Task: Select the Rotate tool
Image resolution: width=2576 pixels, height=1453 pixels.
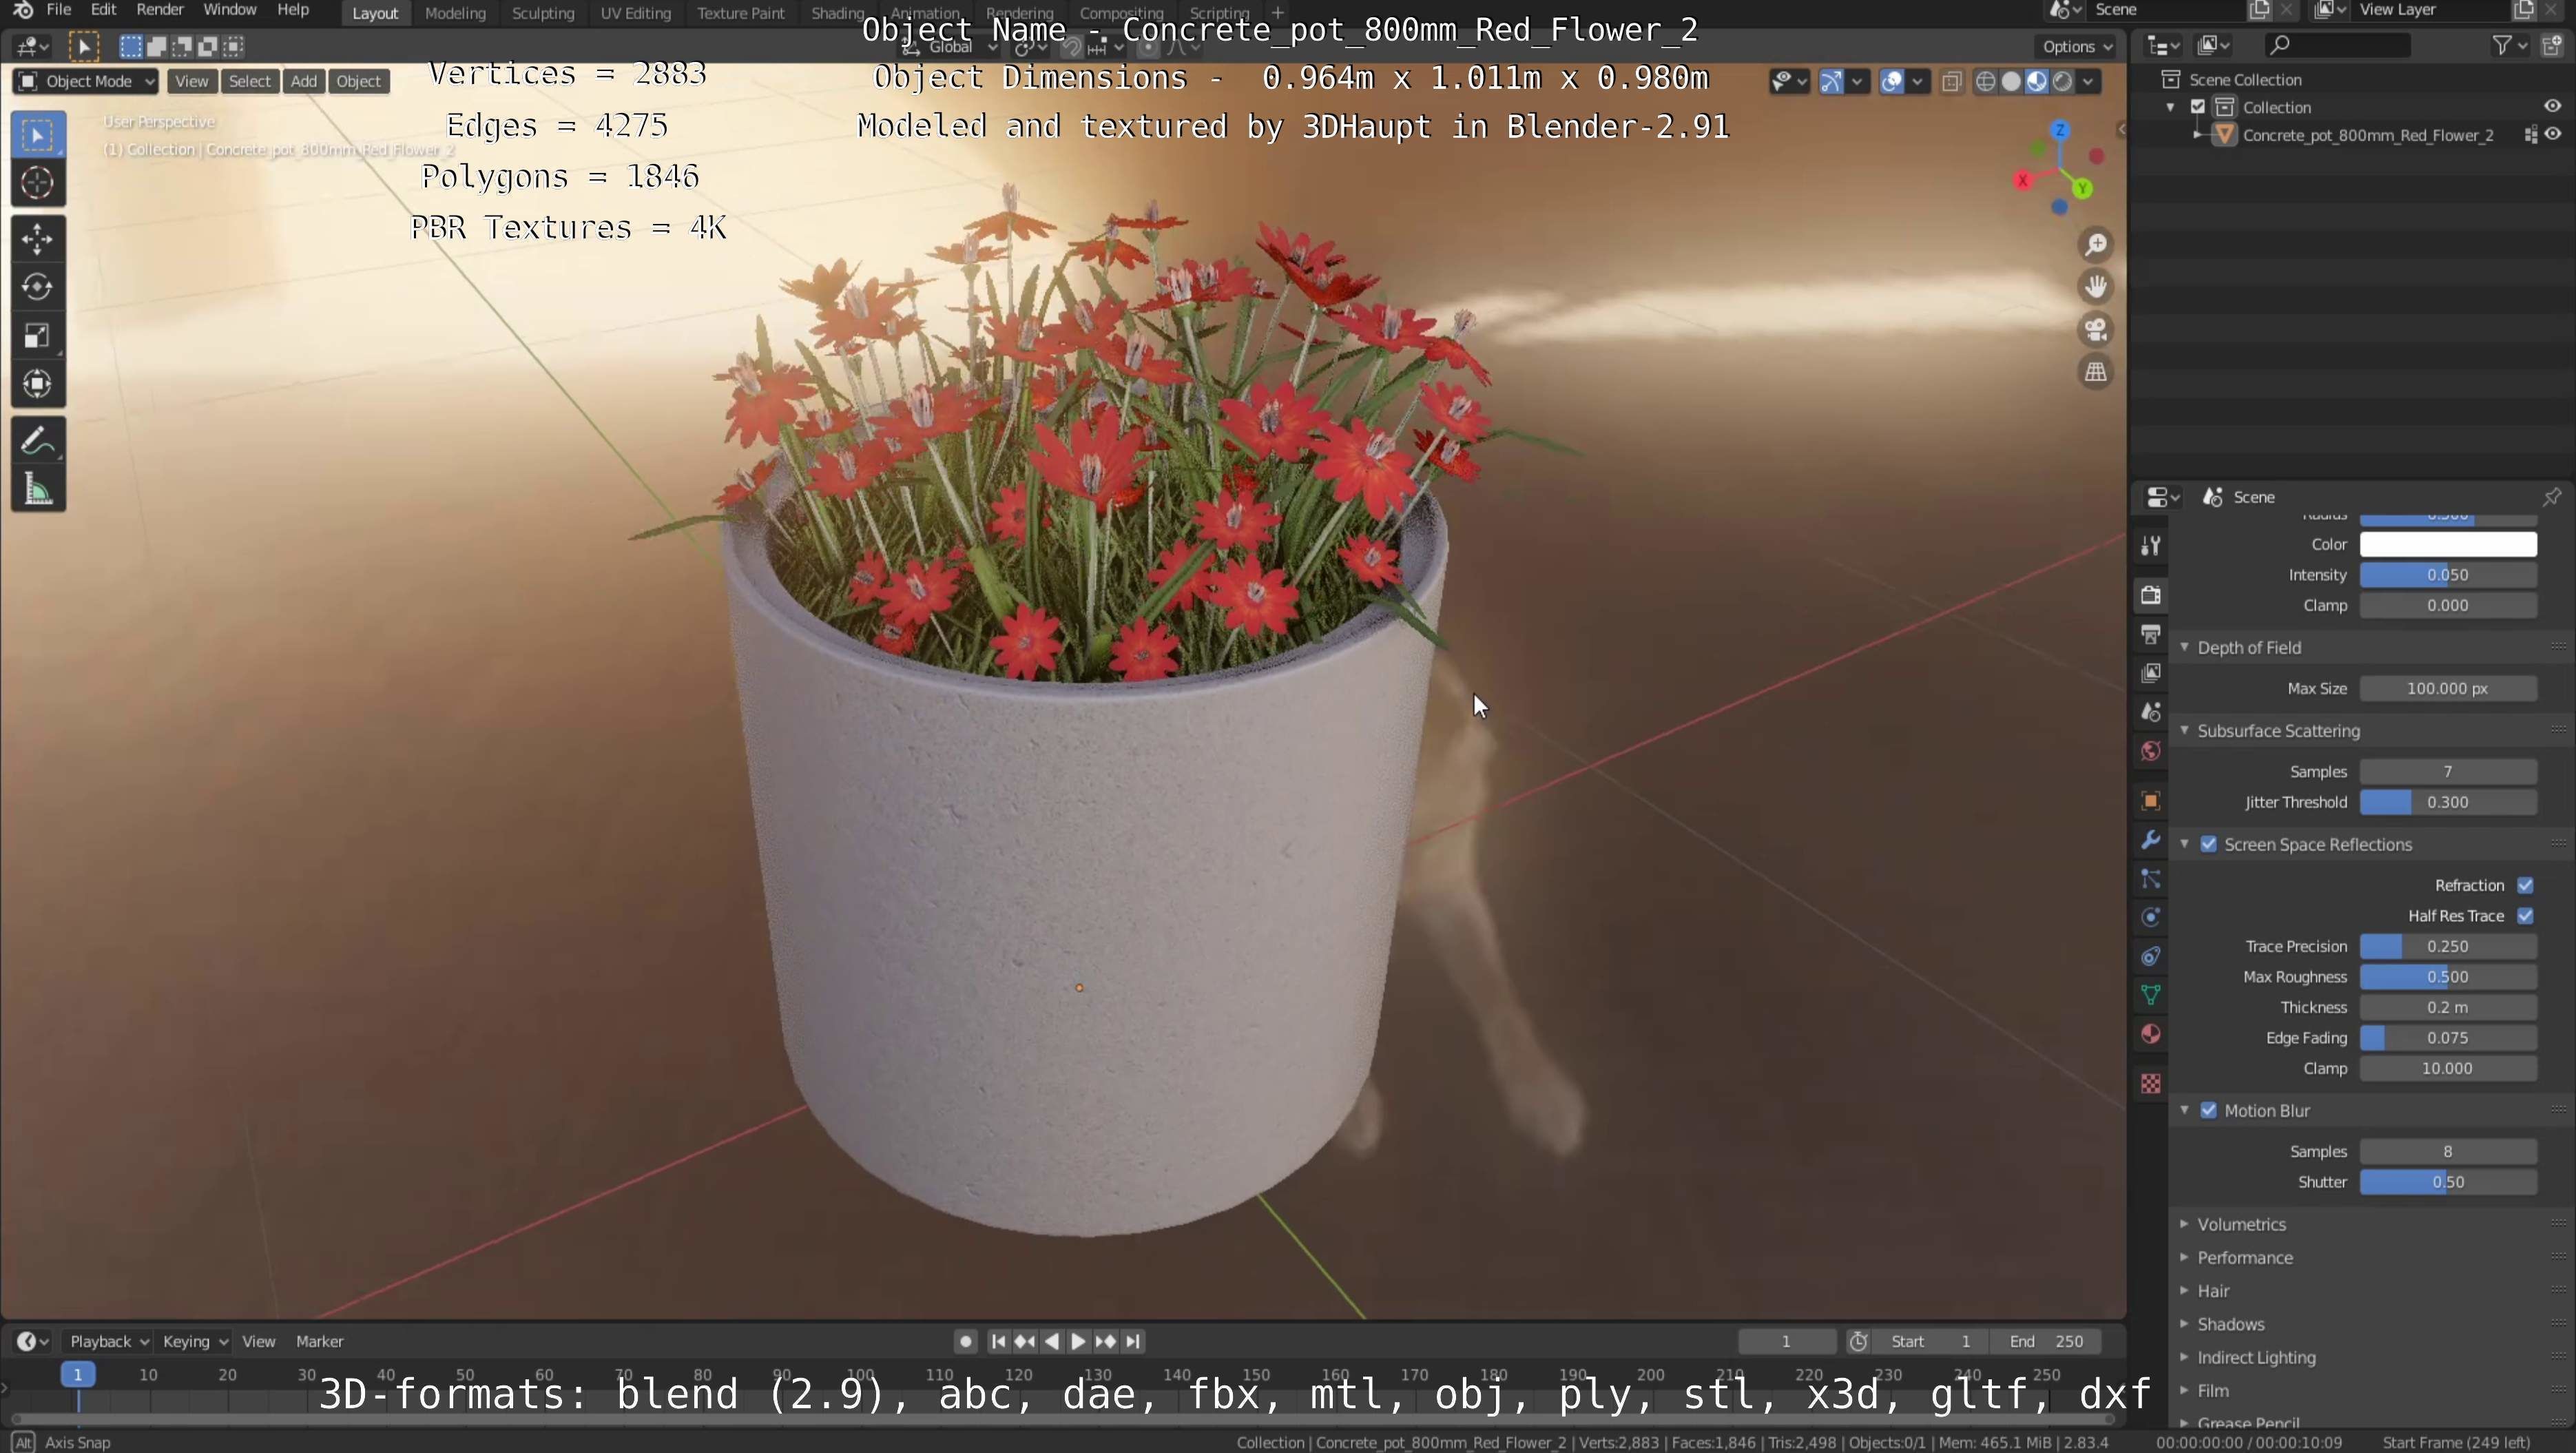Action: (x=38, y=287)
